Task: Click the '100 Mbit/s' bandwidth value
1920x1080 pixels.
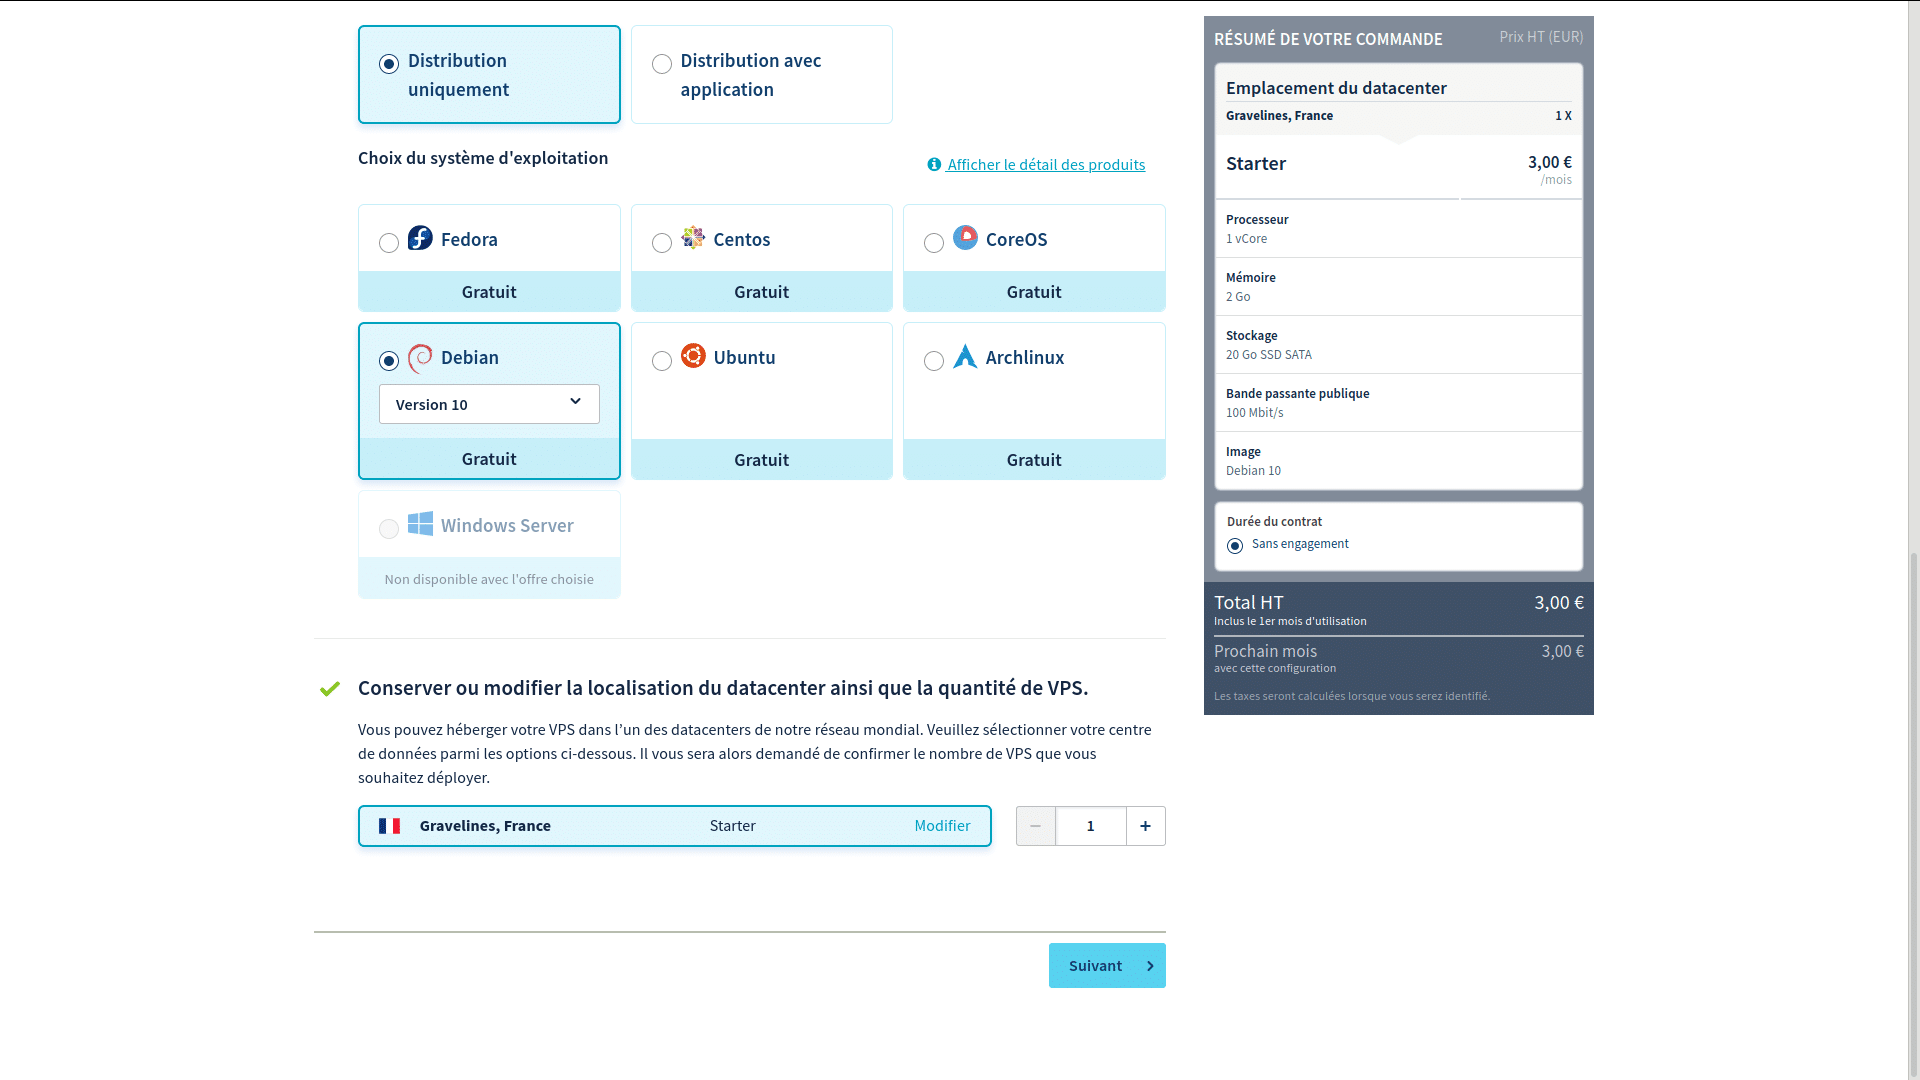Action: pos(1255,413)
